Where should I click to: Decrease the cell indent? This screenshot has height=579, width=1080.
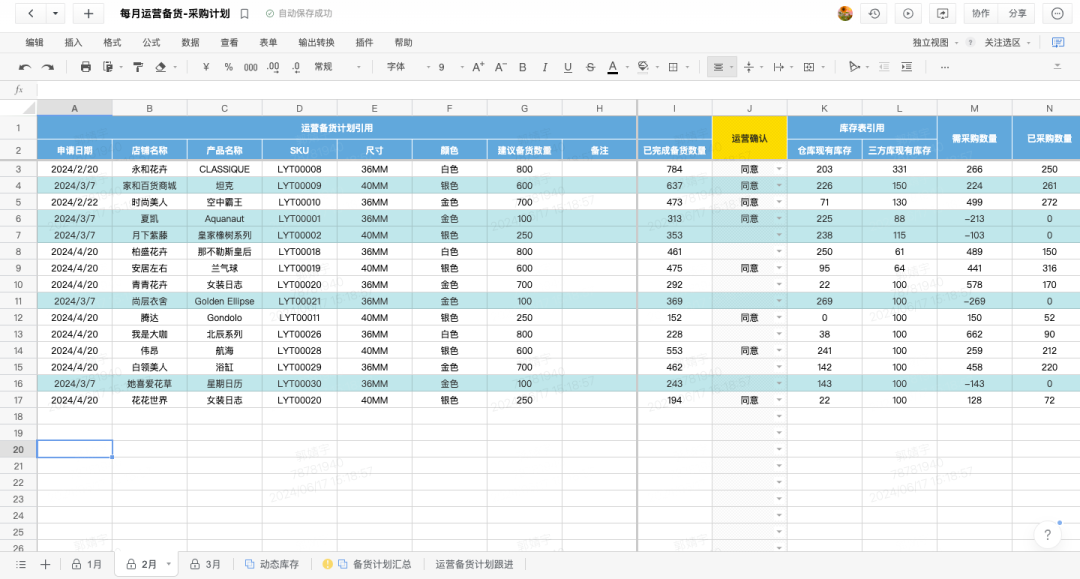pos(884,67)
